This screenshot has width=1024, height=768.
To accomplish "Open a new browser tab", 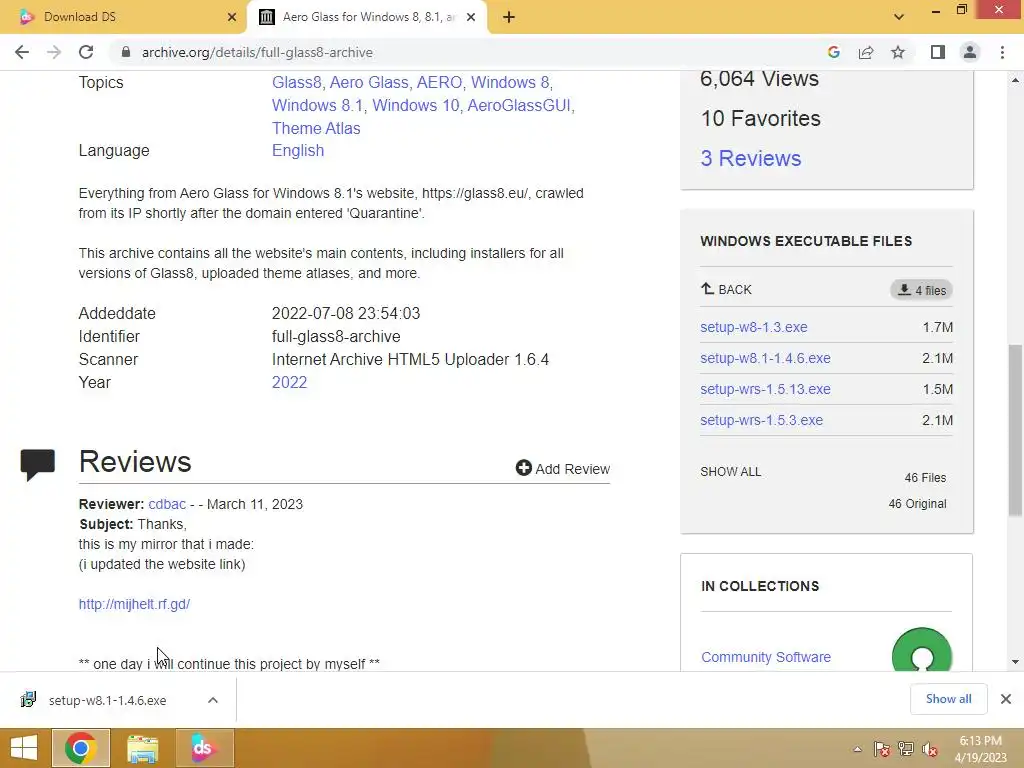I will [509, 17].
